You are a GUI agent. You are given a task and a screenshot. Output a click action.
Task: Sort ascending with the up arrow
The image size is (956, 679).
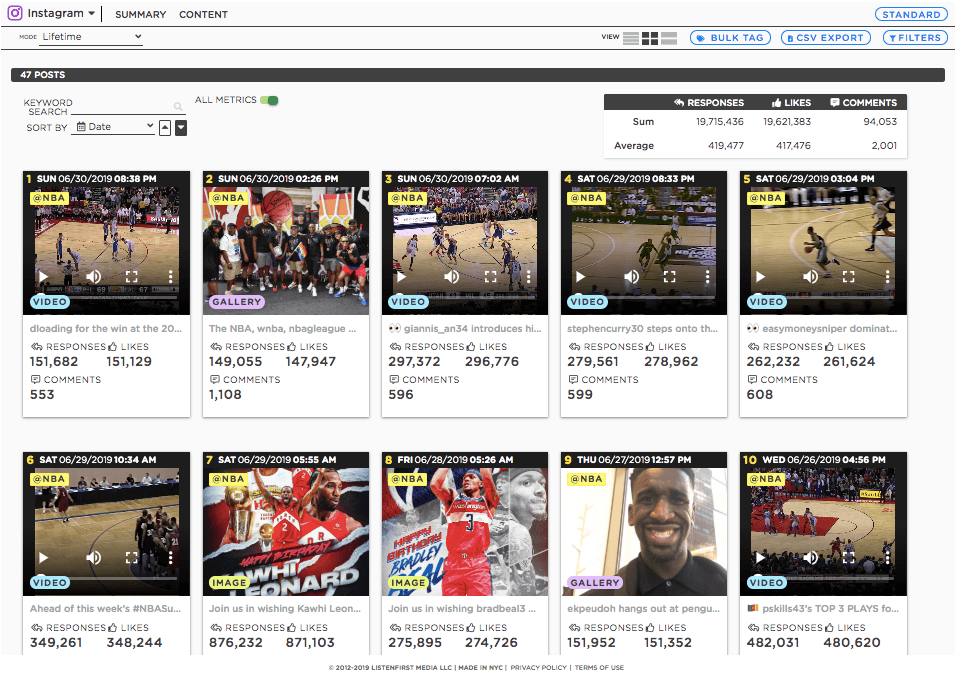click(x=165, y=127)
